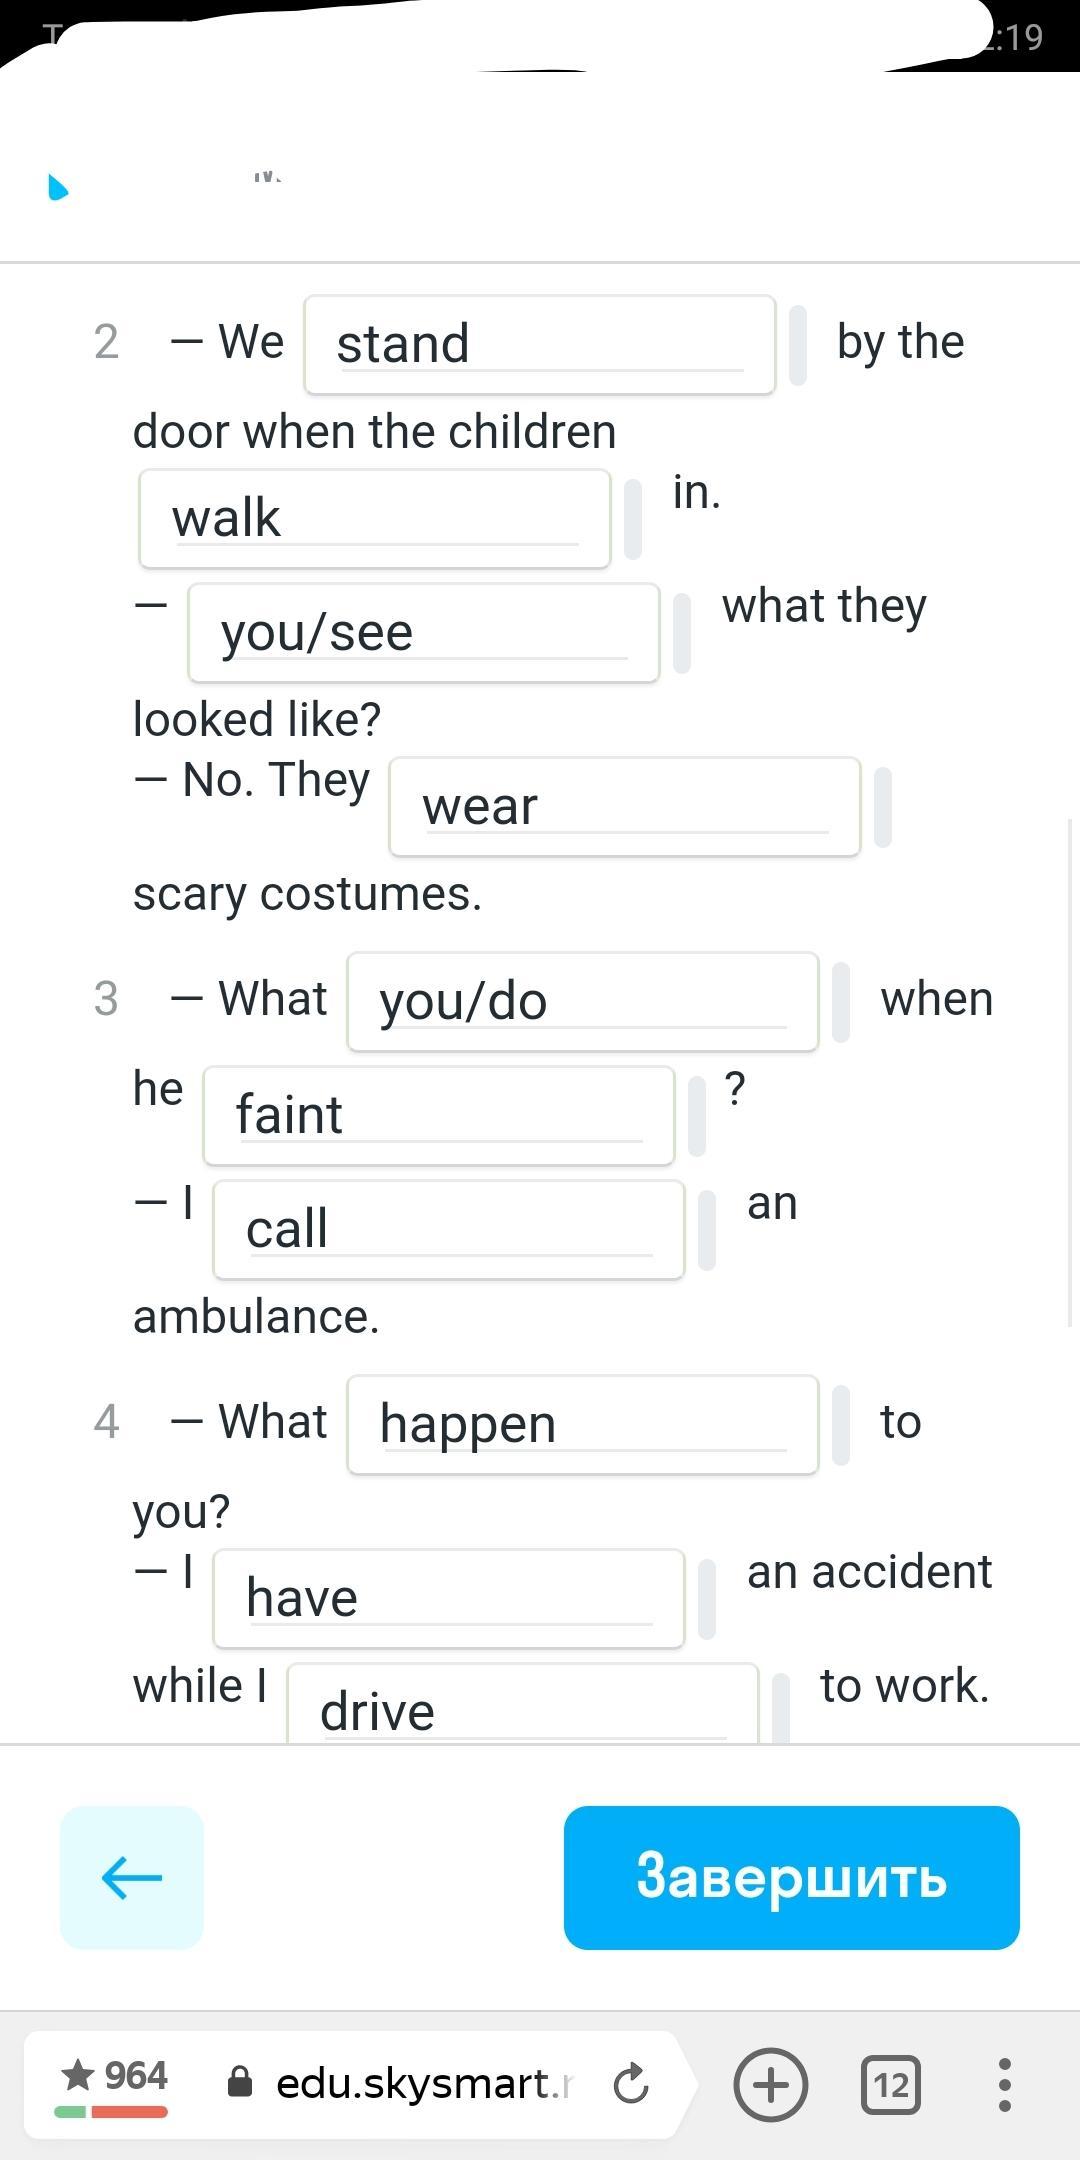The width and height of the screenshot is (1080, 2160).
Task: Tap the back arrow button
Action: (x=131, y=1877)
